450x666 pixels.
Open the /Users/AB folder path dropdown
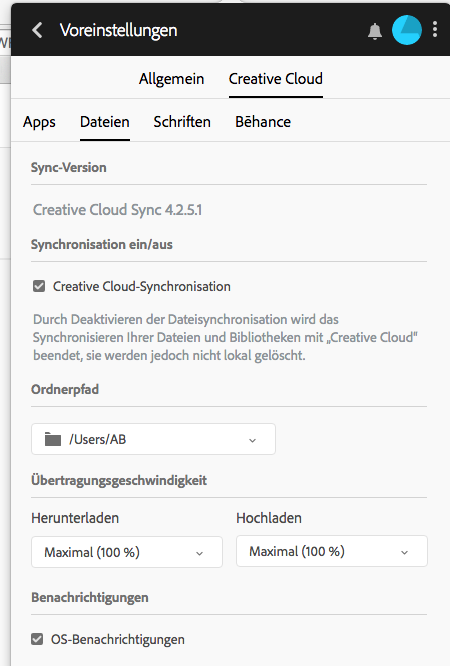[153, 439]
